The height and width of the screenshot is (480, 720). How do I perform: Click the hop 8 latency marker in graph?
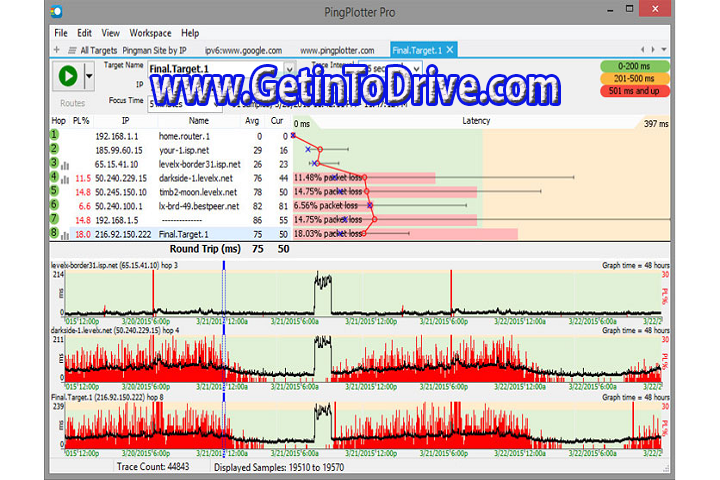pos(364,234)
